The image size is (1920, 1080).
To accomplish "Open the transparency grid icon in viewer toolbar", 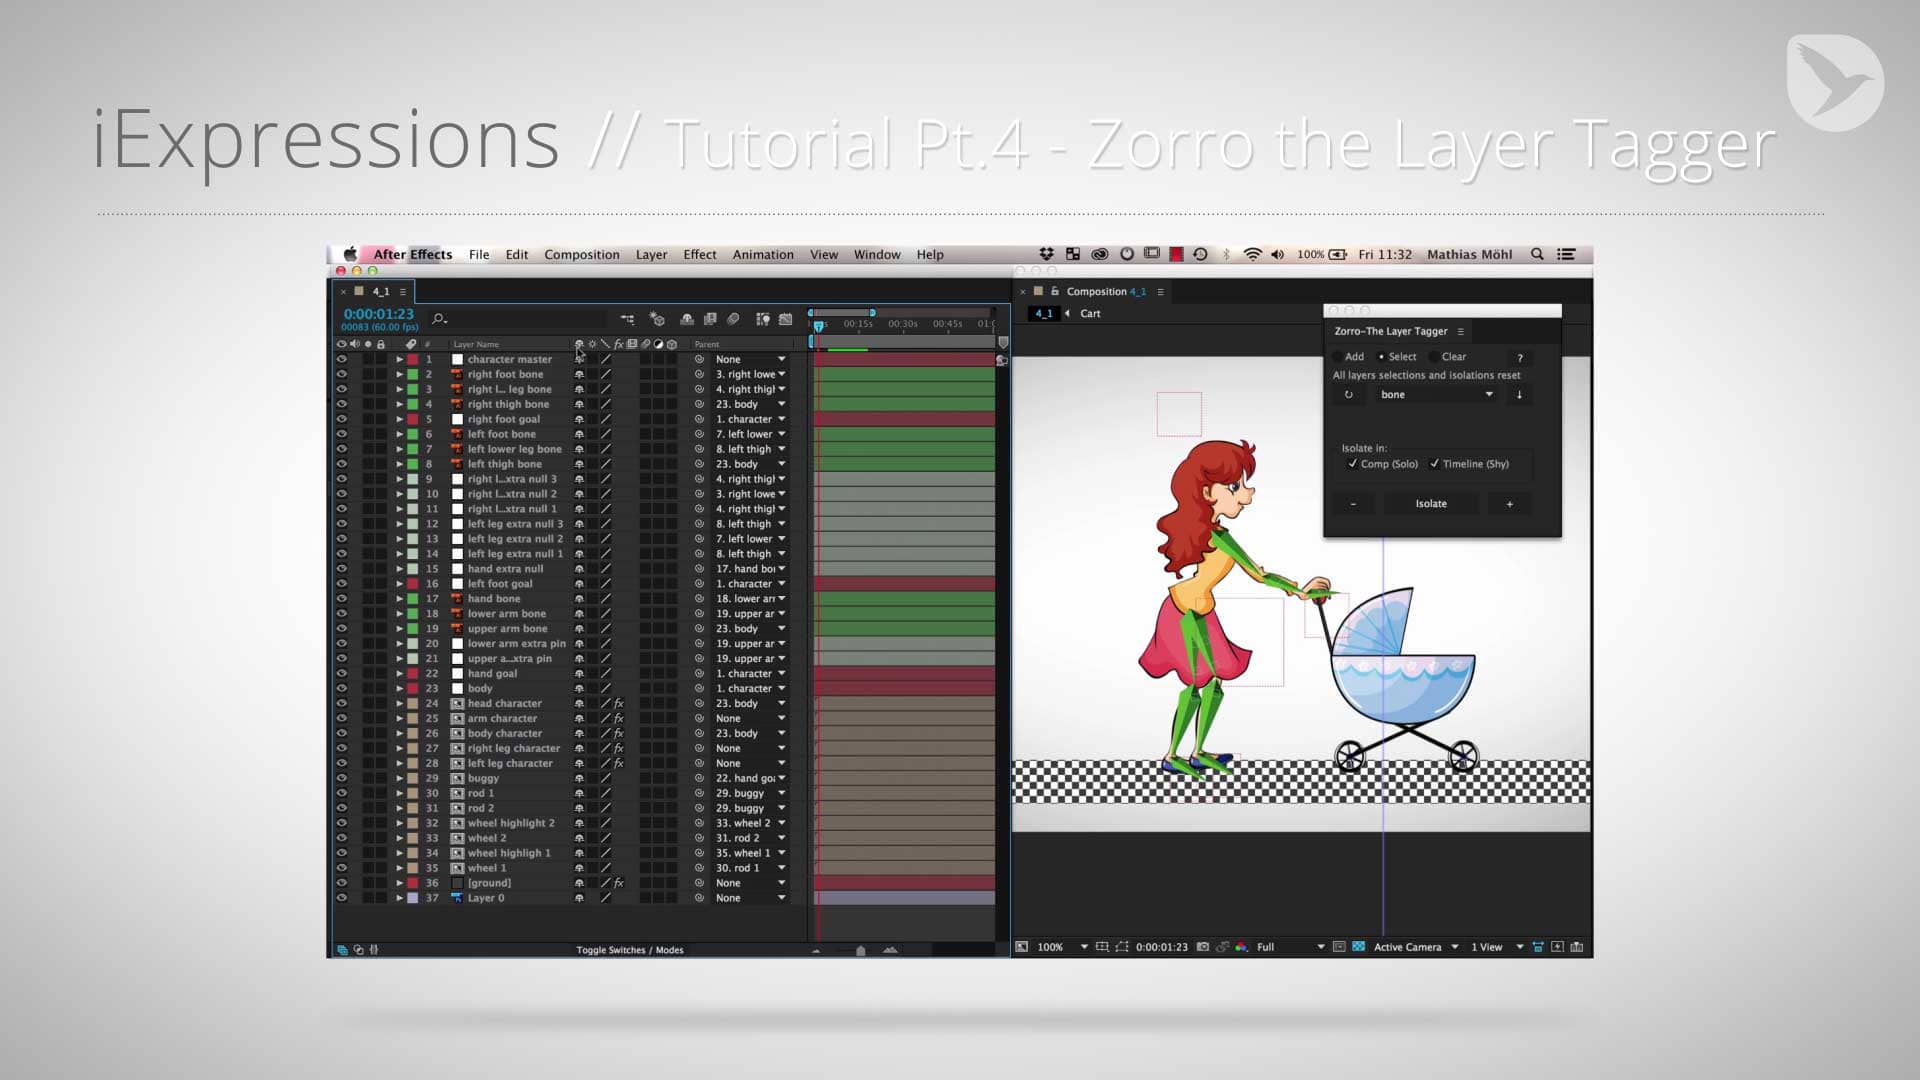I will pyautogui.click(x=1357, y=947).
